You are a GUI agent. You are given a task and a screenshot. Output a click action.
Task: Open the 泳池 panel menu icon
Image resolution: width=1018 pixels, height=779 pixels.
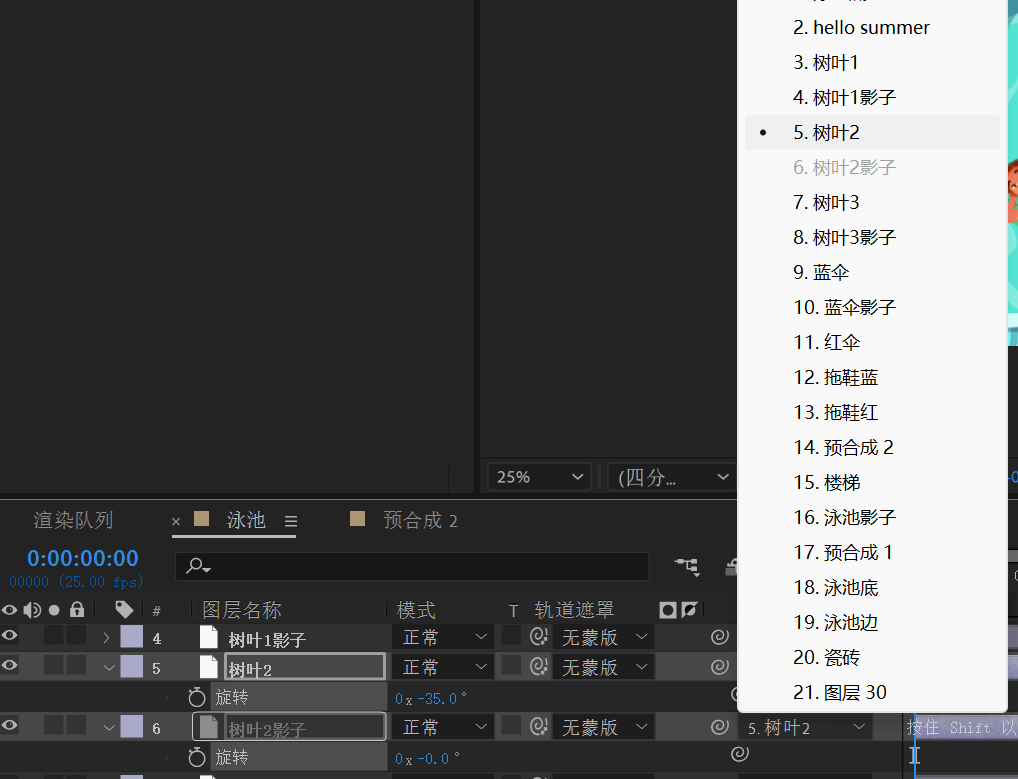(x=291, y=521)
